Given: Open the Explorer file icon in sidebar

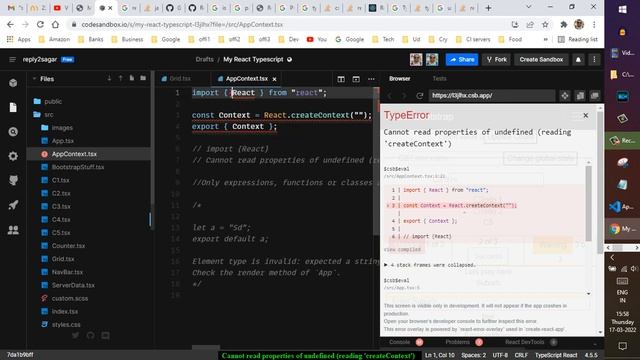Looking at the screenshot, I should click(x=13, y=107).
